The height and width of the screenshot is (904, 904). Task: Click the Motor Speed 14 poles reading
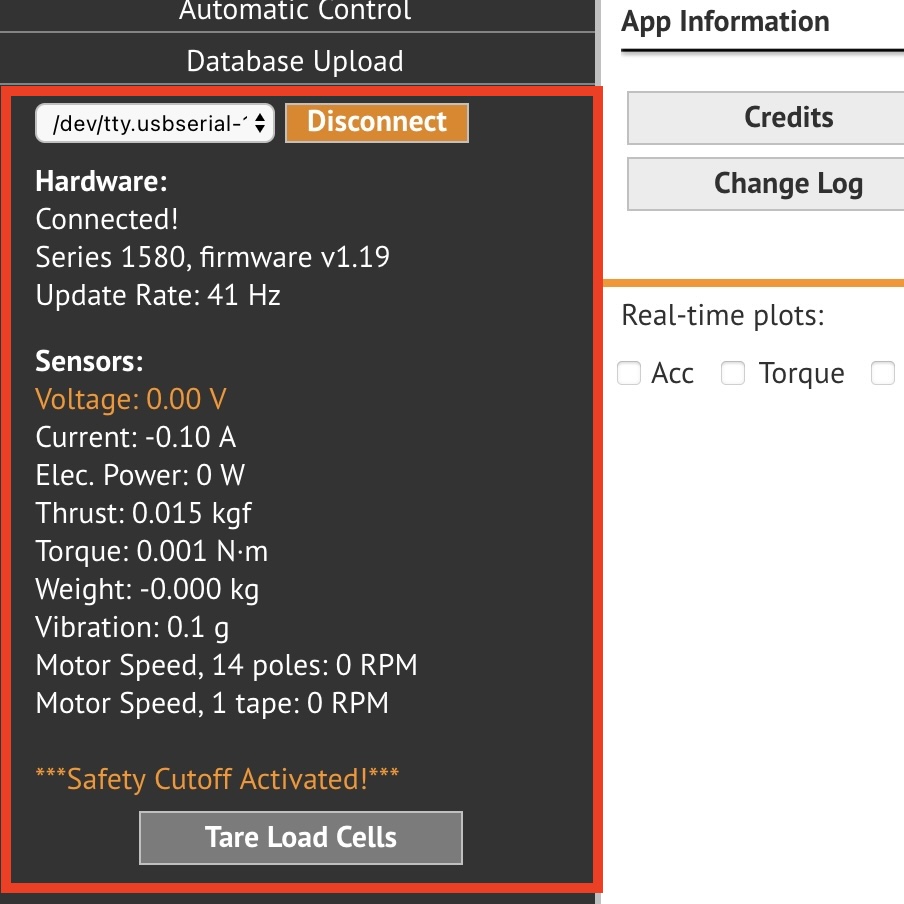pyautogui.click(x=226, y=665)
